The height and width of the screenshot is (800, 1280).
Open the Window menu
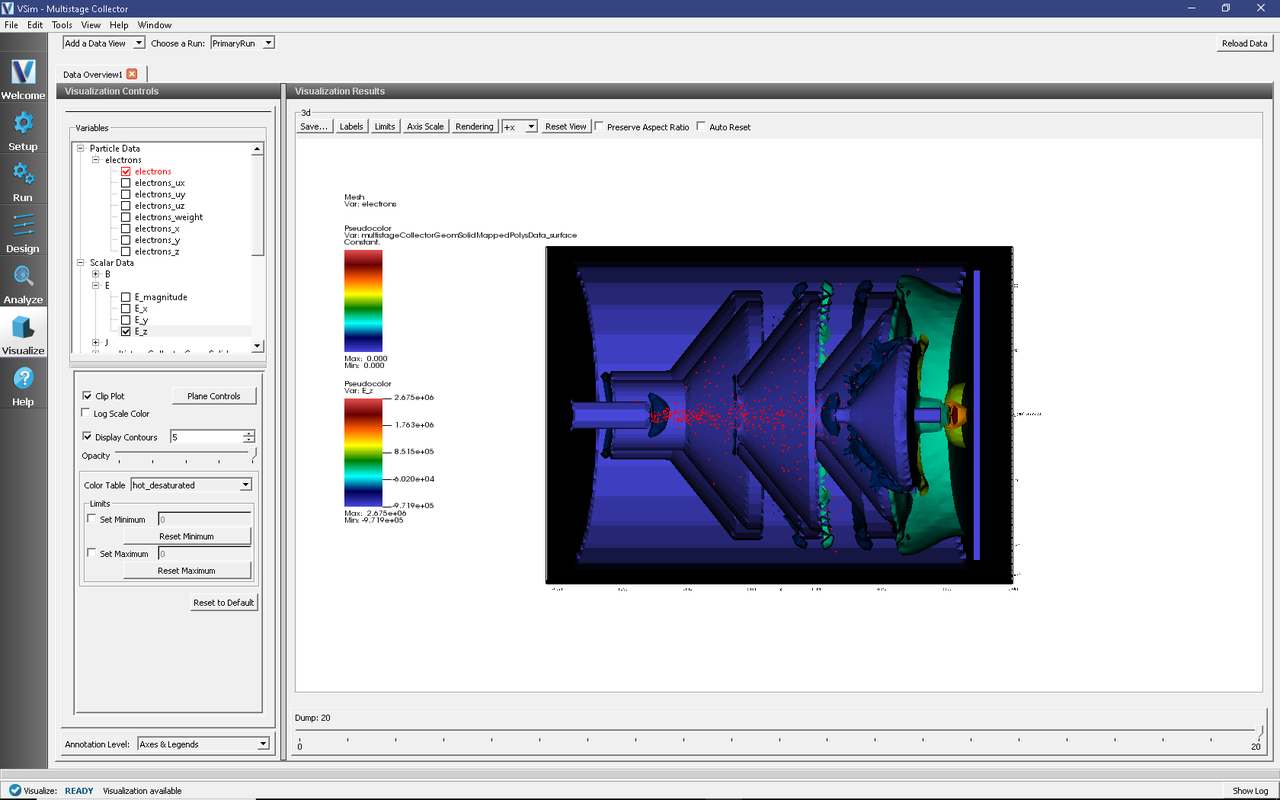click(x=155, y=25)
